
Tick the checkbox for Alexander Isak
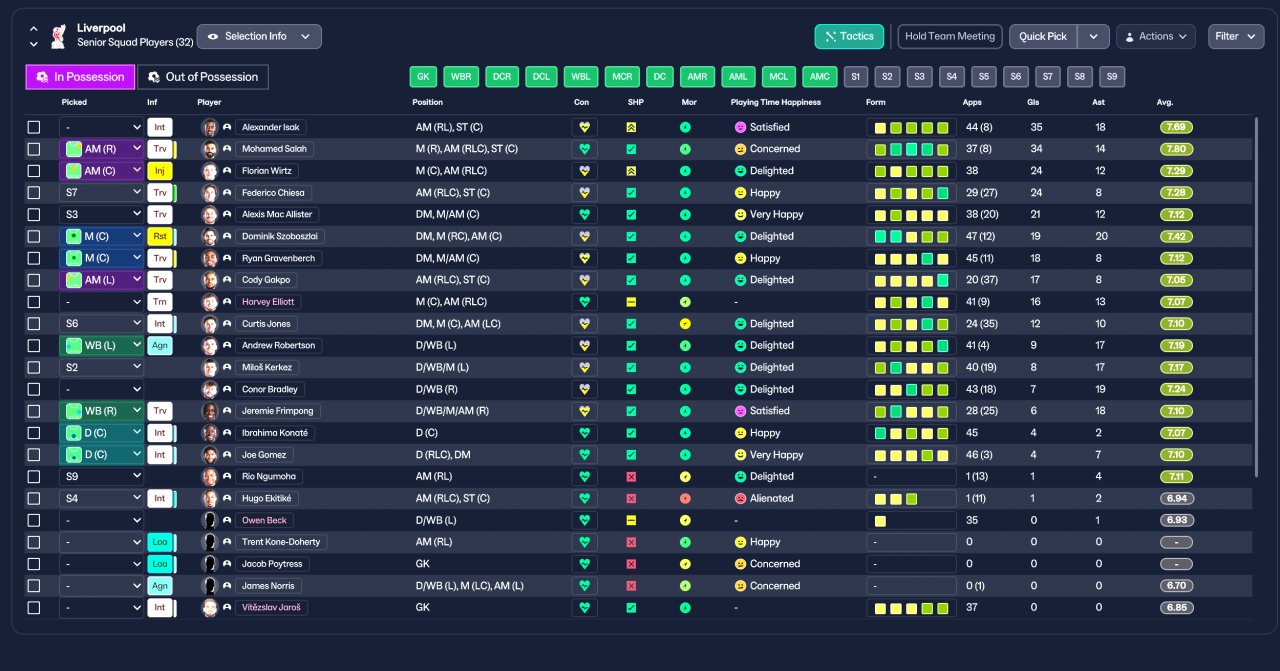coord(34,127)
